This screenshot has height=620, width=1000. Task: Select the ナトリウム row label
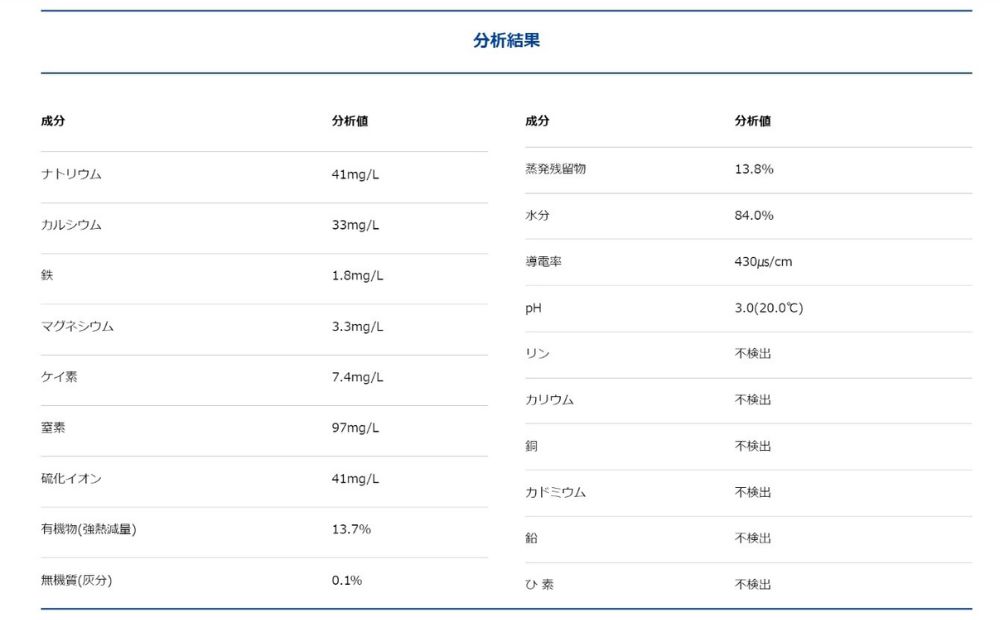tap(71, 175)
